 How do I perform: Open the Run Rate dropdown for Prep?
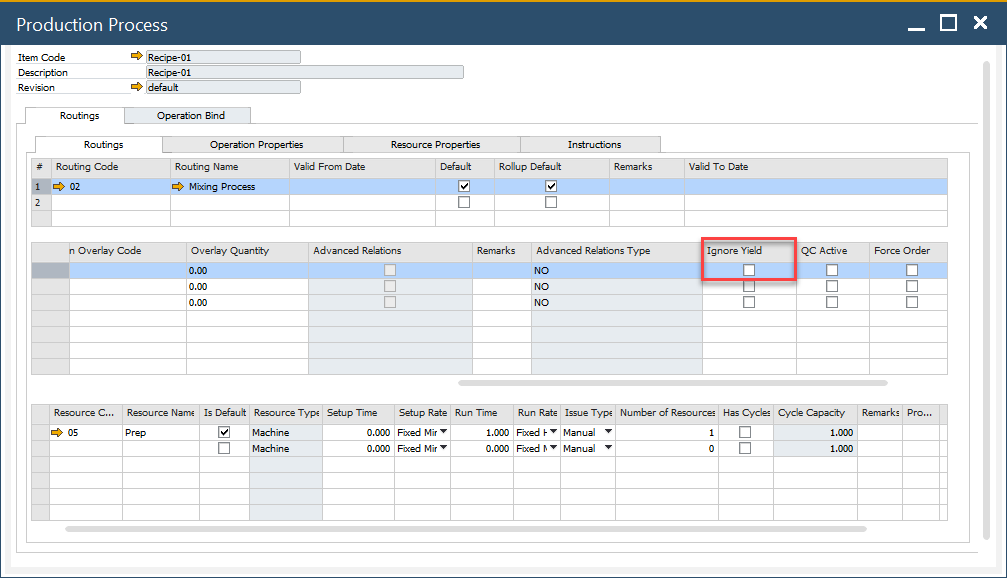click(551, 432)
